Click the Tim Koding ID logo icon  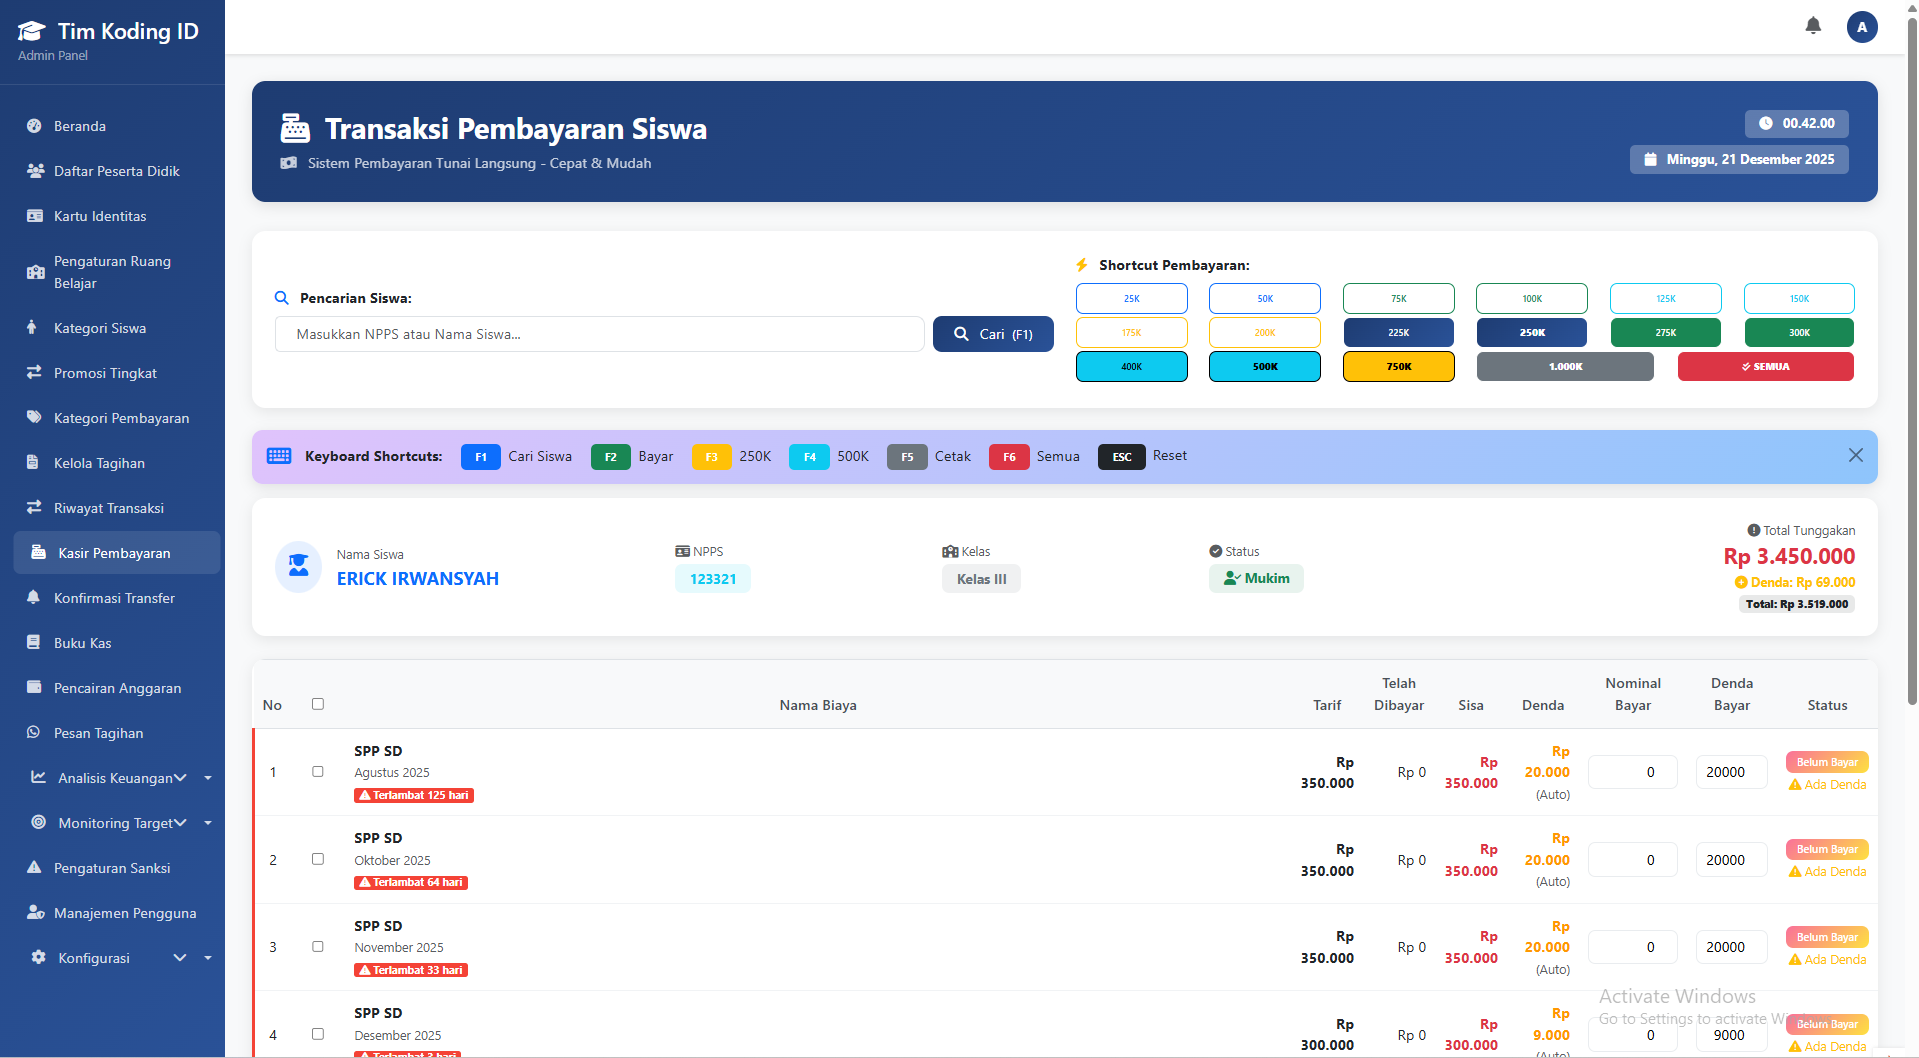31,30
